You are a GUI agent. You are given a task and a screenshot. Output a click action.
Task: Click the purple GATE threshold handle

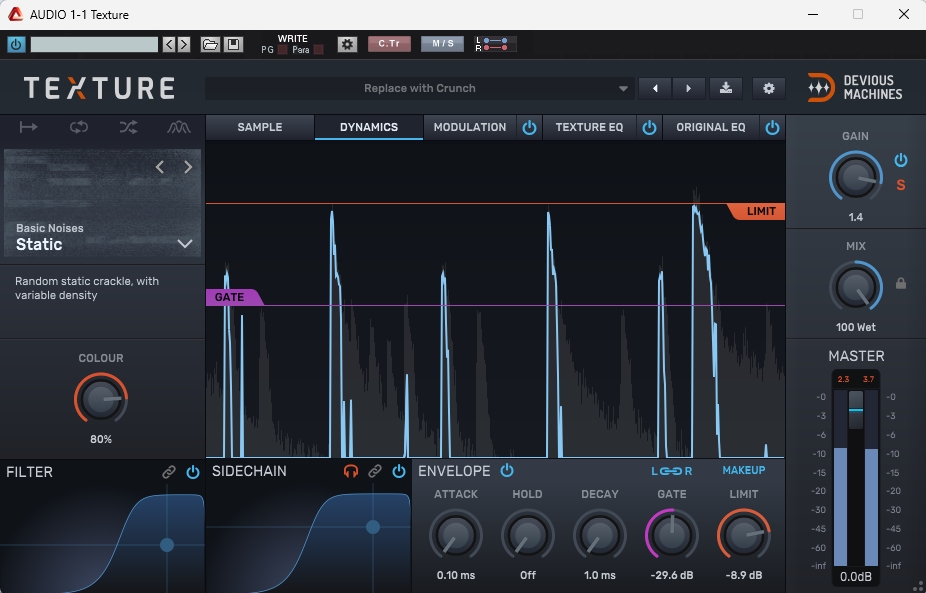click(x=234, y=297)
